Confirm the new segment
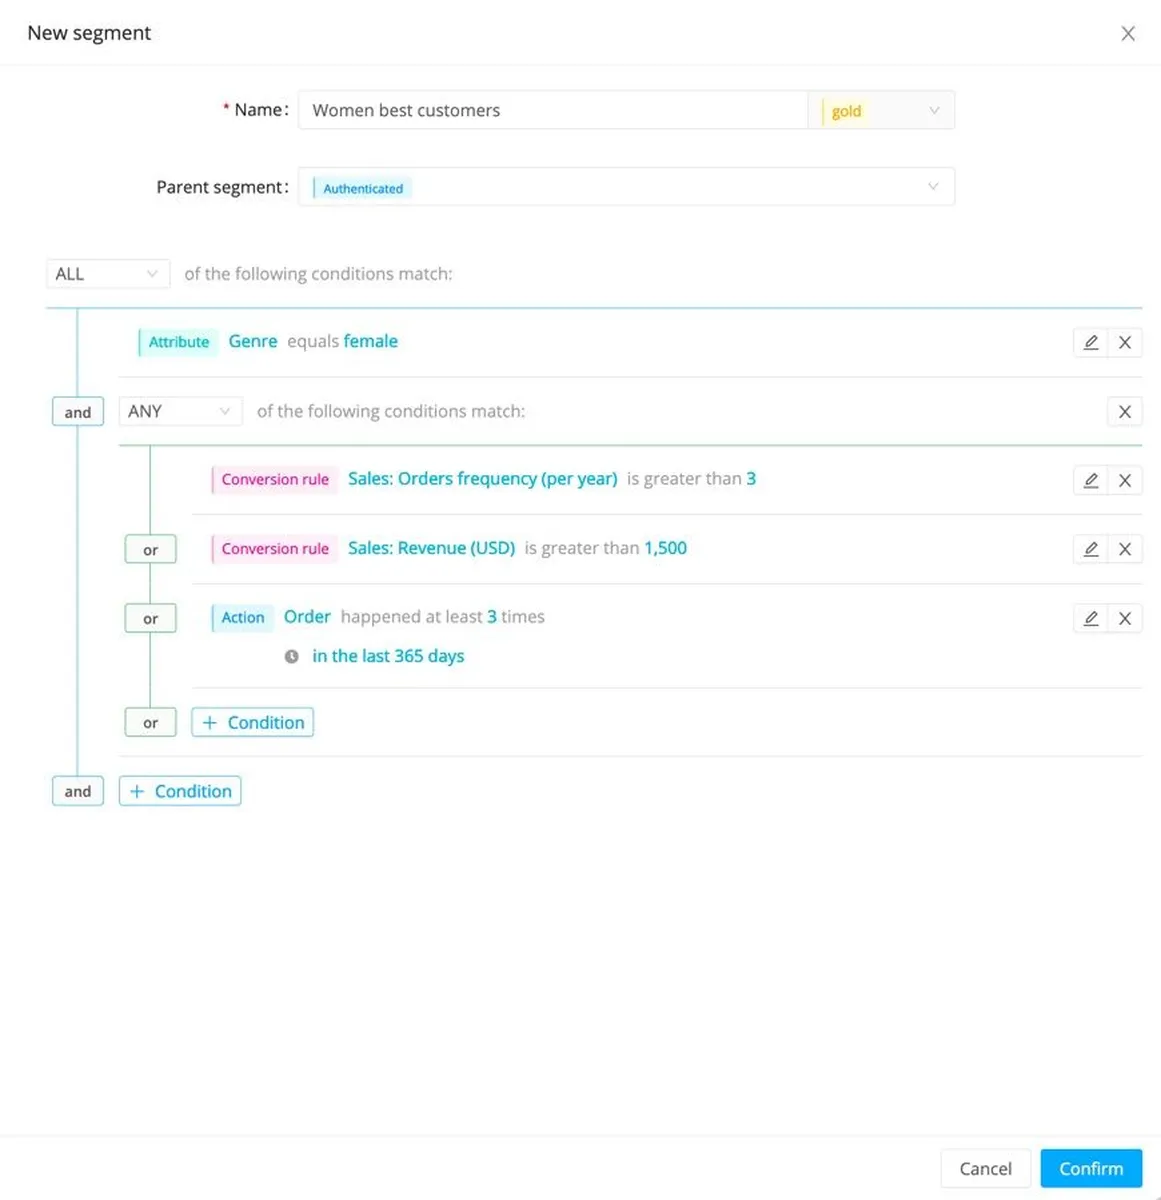Screen dimensions: 1161x1200 (1091, 1168)
